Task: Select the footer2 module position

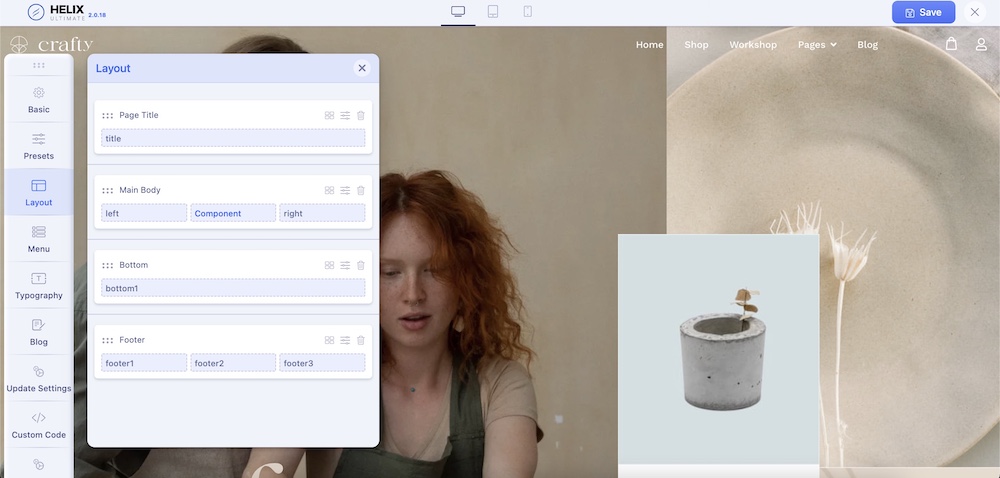Action: [x=233, y=363]
